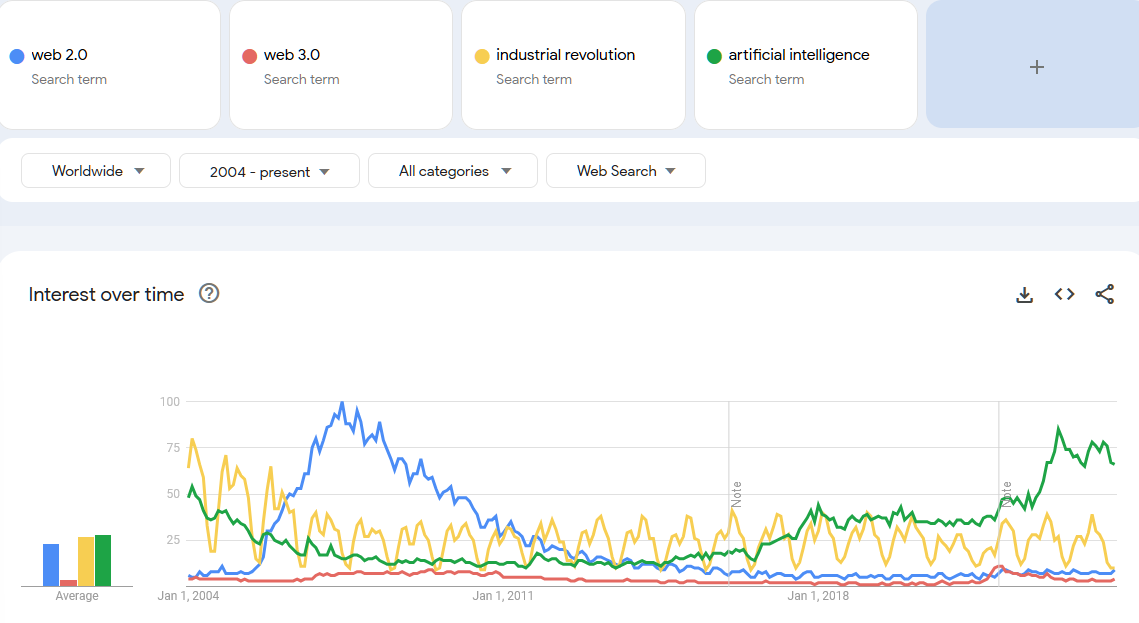Download the interest over time data
The height and width of the screenshot is (623, 1139).
pos(1024,295)
